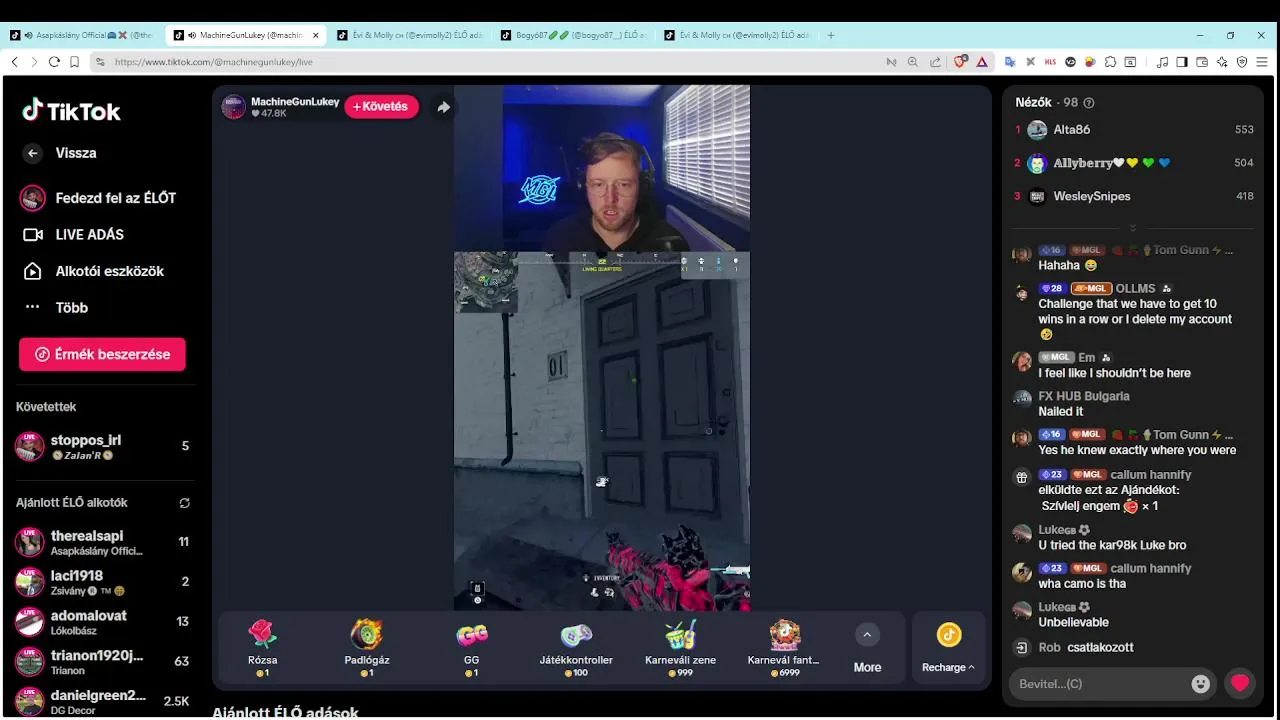Open therealsapi live channel
1280x720 pixels.
104,542
